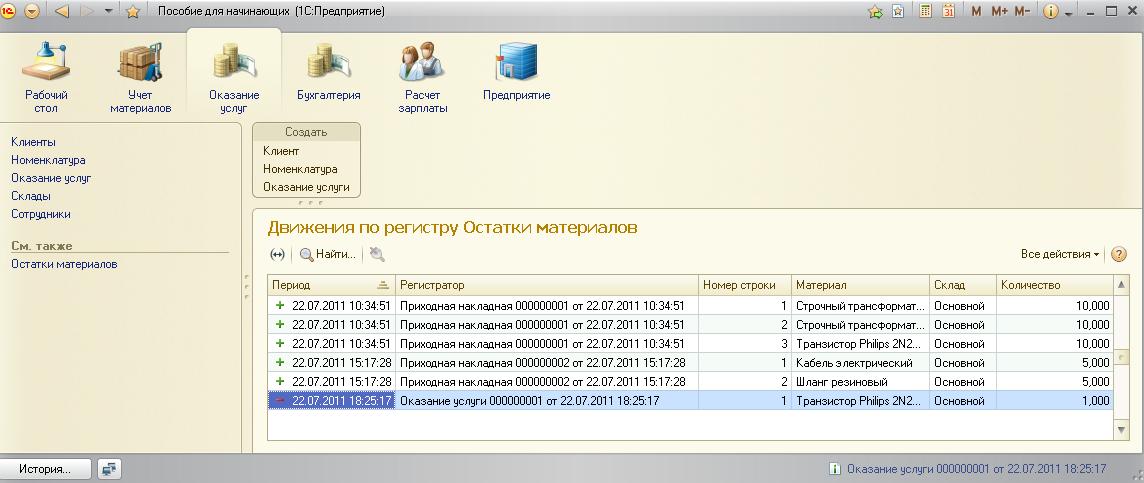Open Бухгалтерия section
The image size is (1144, 483).
[x=329, y=72]
